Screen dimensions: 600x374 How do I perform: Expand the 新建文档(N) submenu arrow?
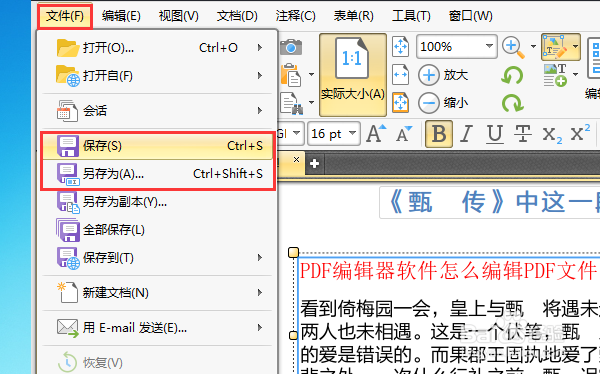[260, 293]
